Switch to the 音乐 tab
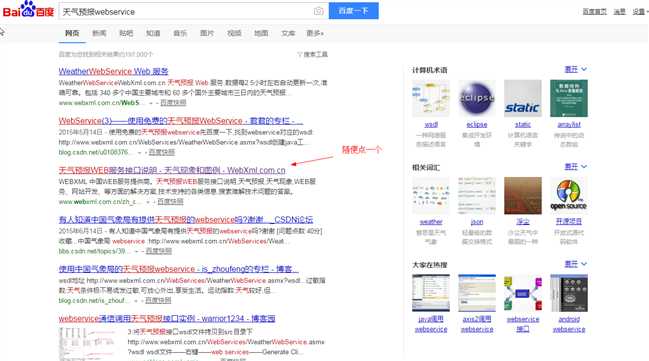 [180, 33]
